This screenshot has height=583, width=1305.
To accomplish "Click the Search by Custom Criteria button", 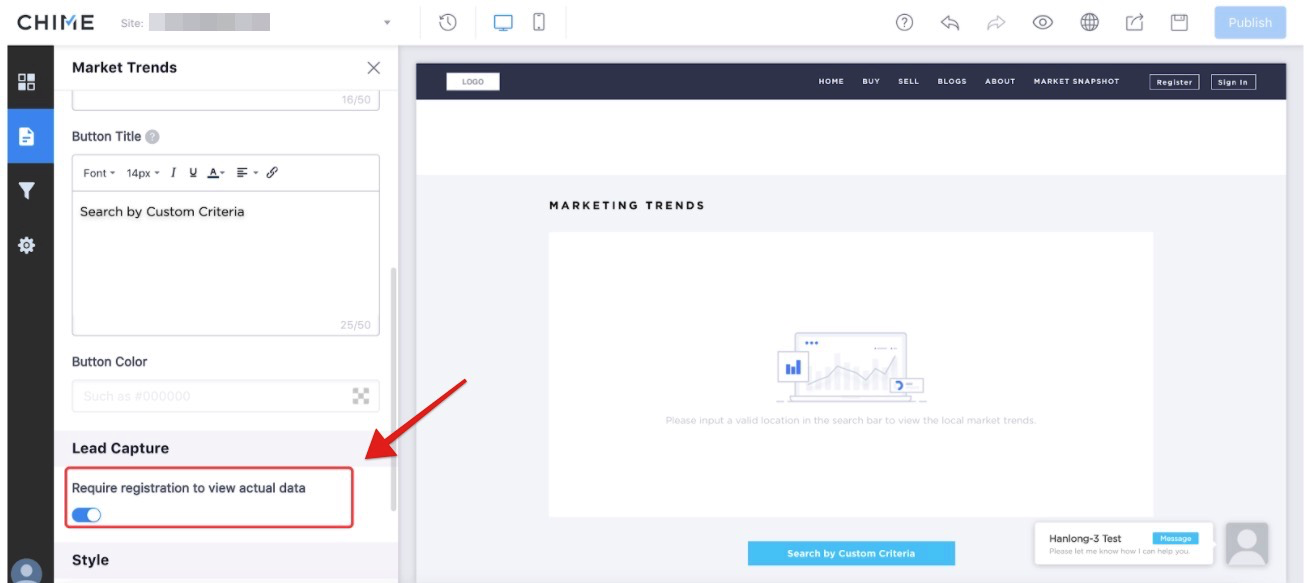I will point(851,553).
